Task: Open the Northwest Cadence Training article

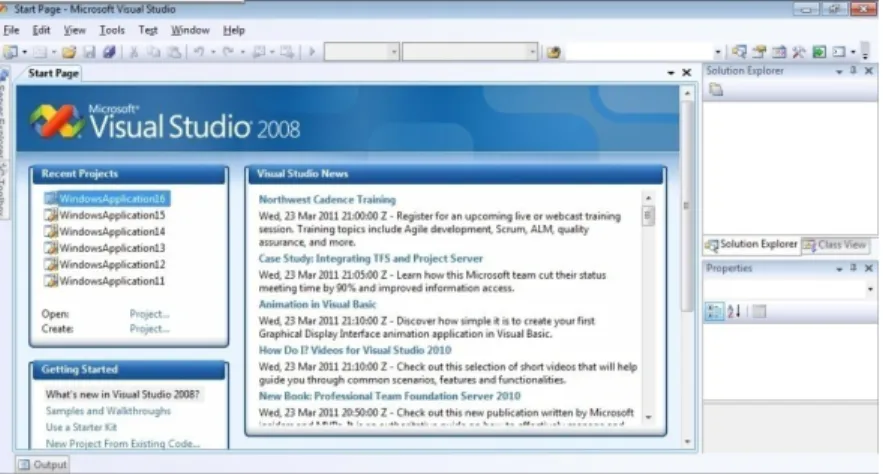Action: coord(327,199)
